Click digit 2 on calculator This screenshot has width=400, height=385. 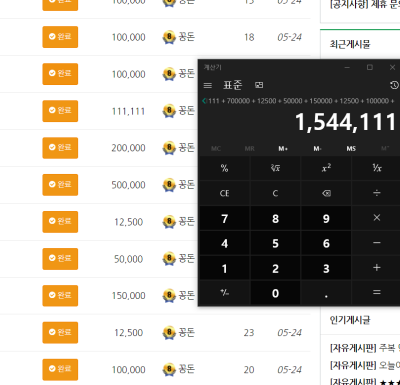pyautogui.click(x=275, y=268)
